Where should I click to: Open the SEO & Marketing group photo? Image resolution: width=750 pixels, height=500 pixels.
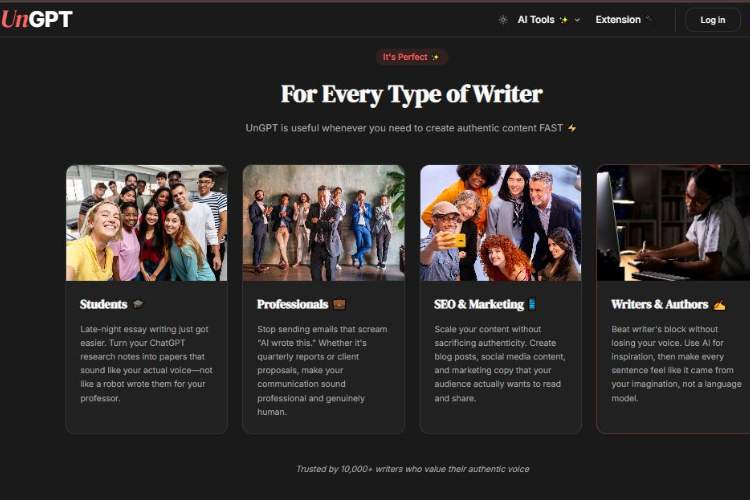coord(500,223)
